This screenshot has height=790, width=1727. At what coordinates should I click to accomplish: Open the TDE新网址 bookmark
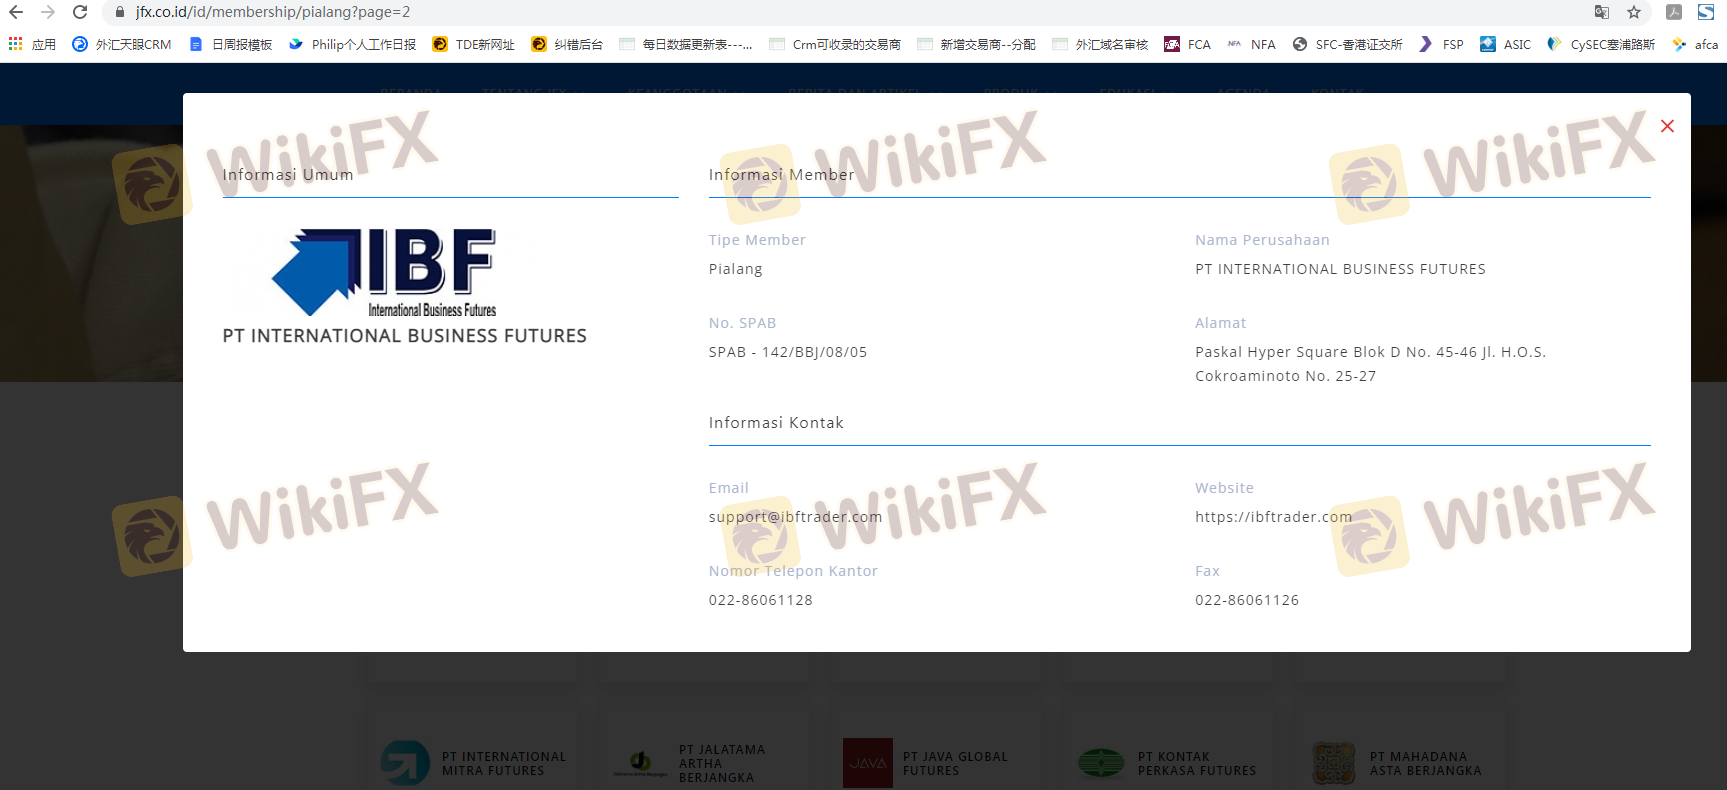click(x=473, y=44)
